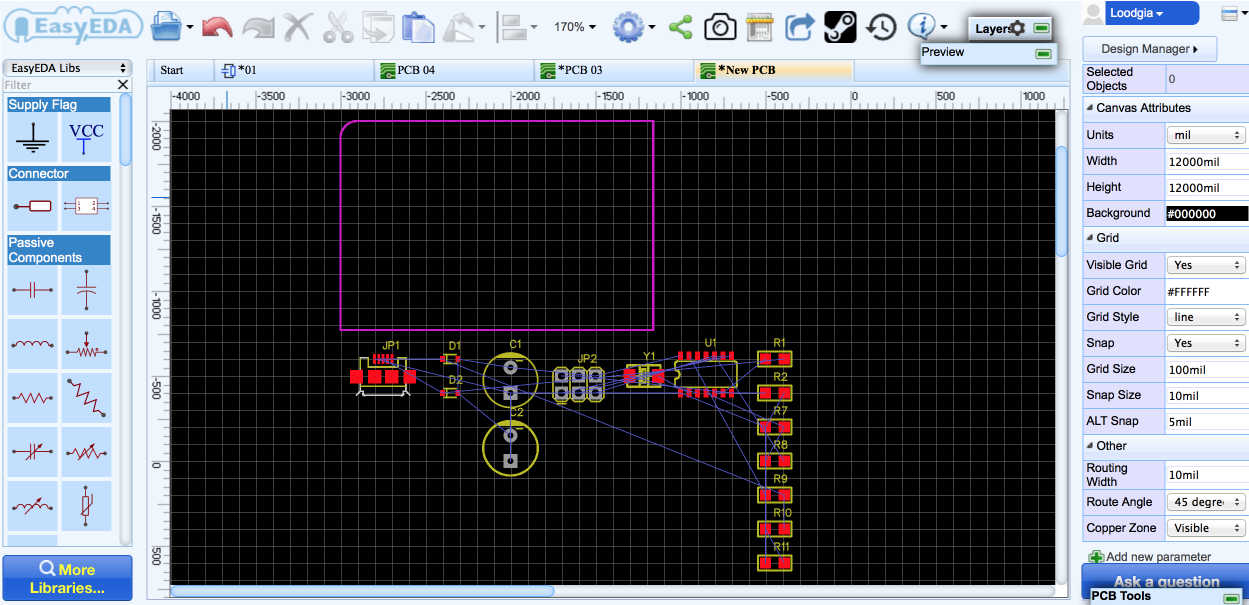Select the polarized capacitor symbol
This screenshot has height=605, width=1249.
coord(86,291)
